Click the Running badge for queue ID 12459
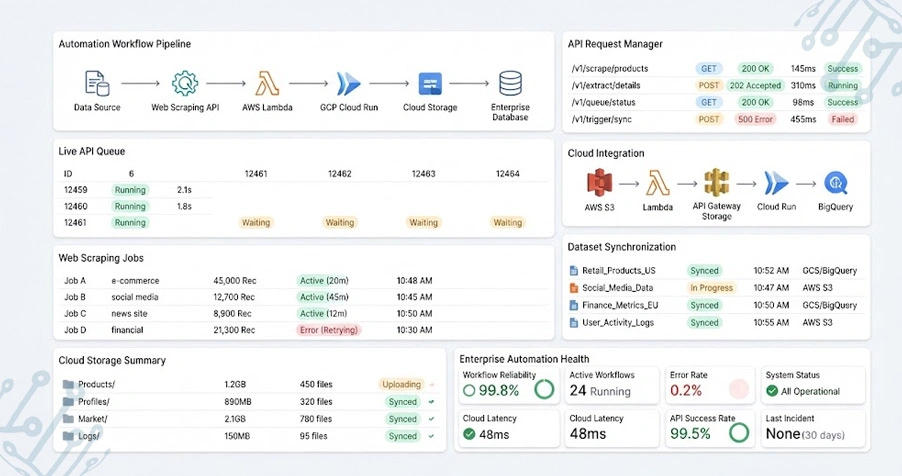This screenshot has width=902, height=476. click(x=130, y=190)
